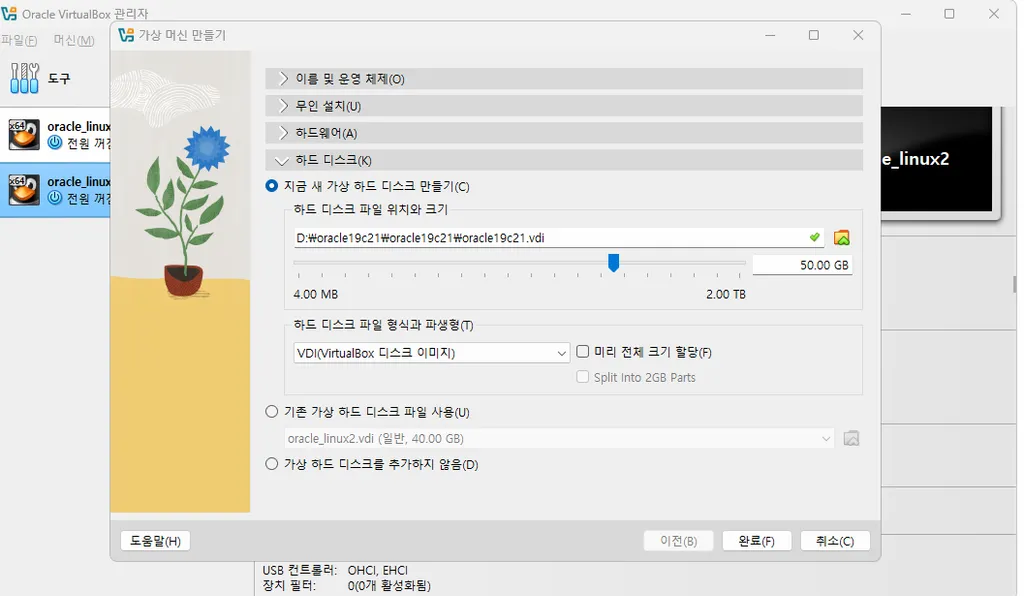The width and height of the screenshot is (1024, 596).
Task: Expand the 무인 설치 section
Action: tap(564, 106)
